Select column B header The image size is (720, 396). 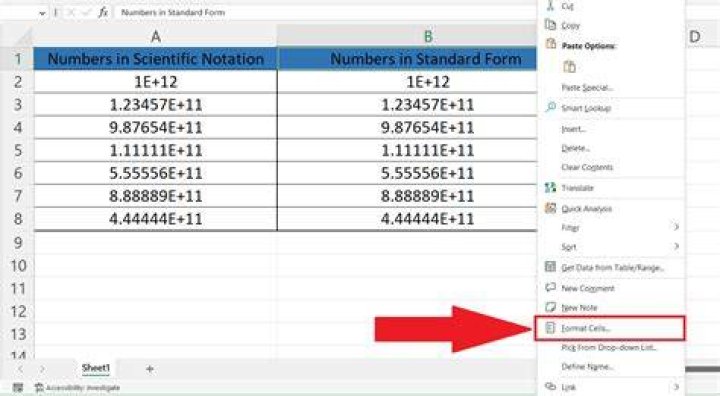pyautogui.click(x=428, y=36)
